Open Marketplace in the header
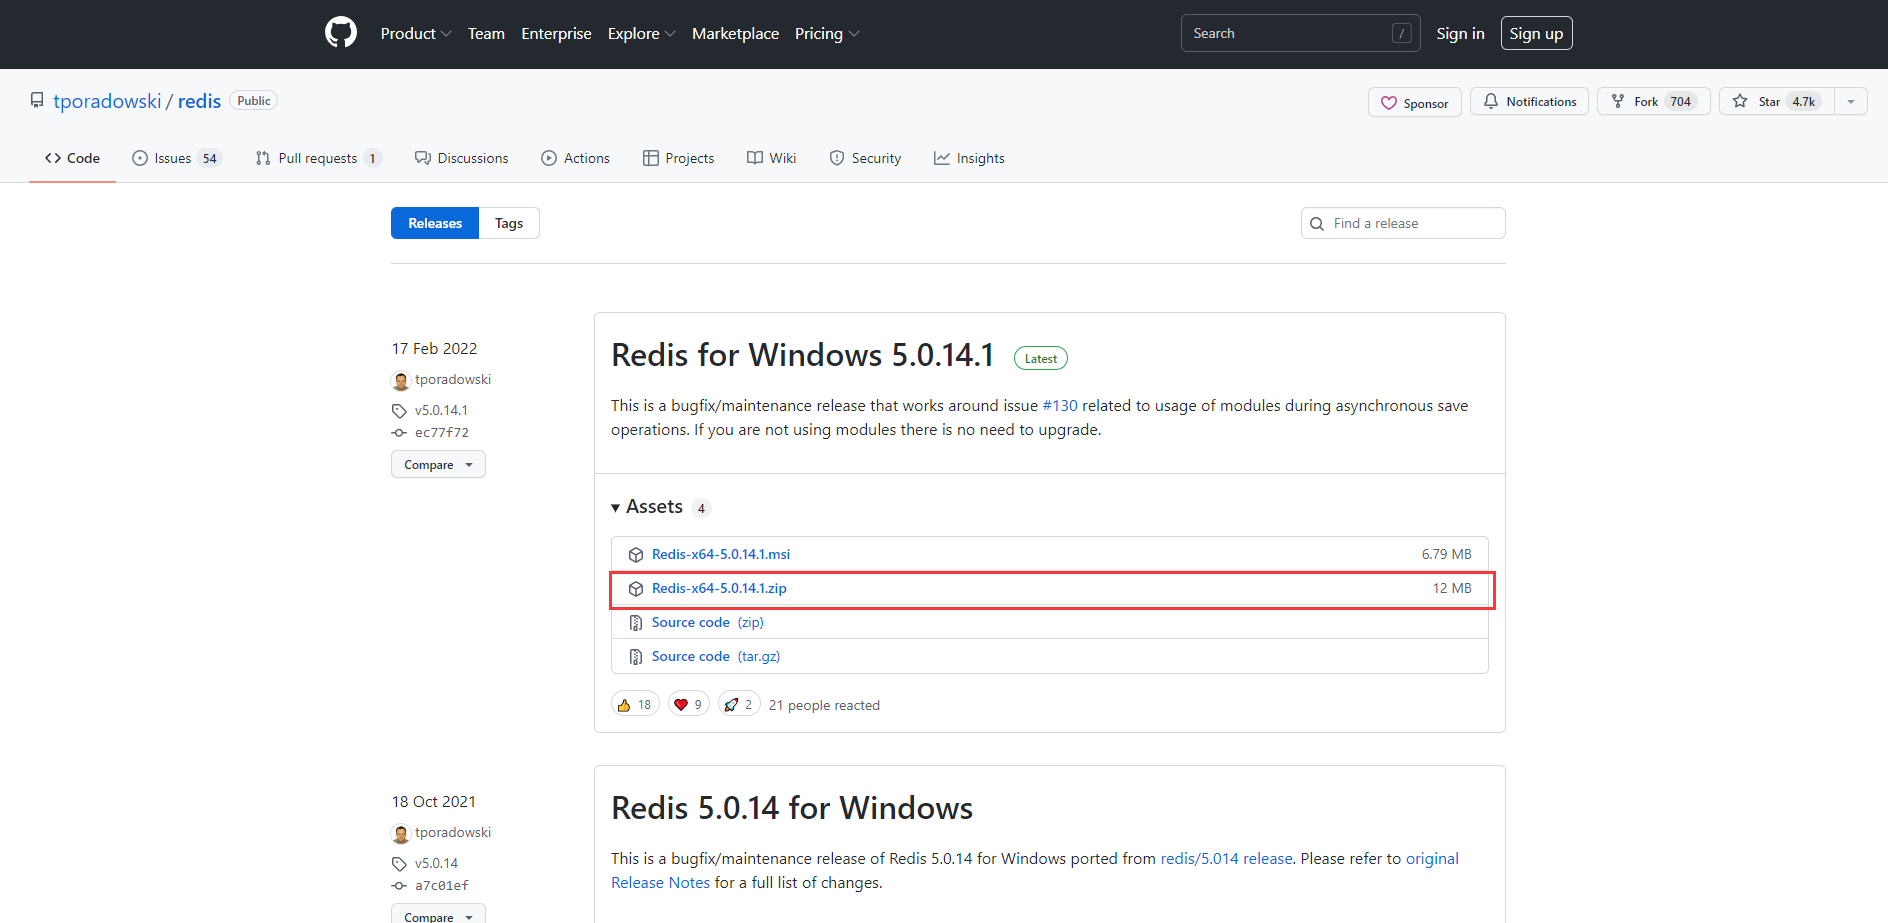This screenshot has height=923, width=1888. tap(735, 34)
